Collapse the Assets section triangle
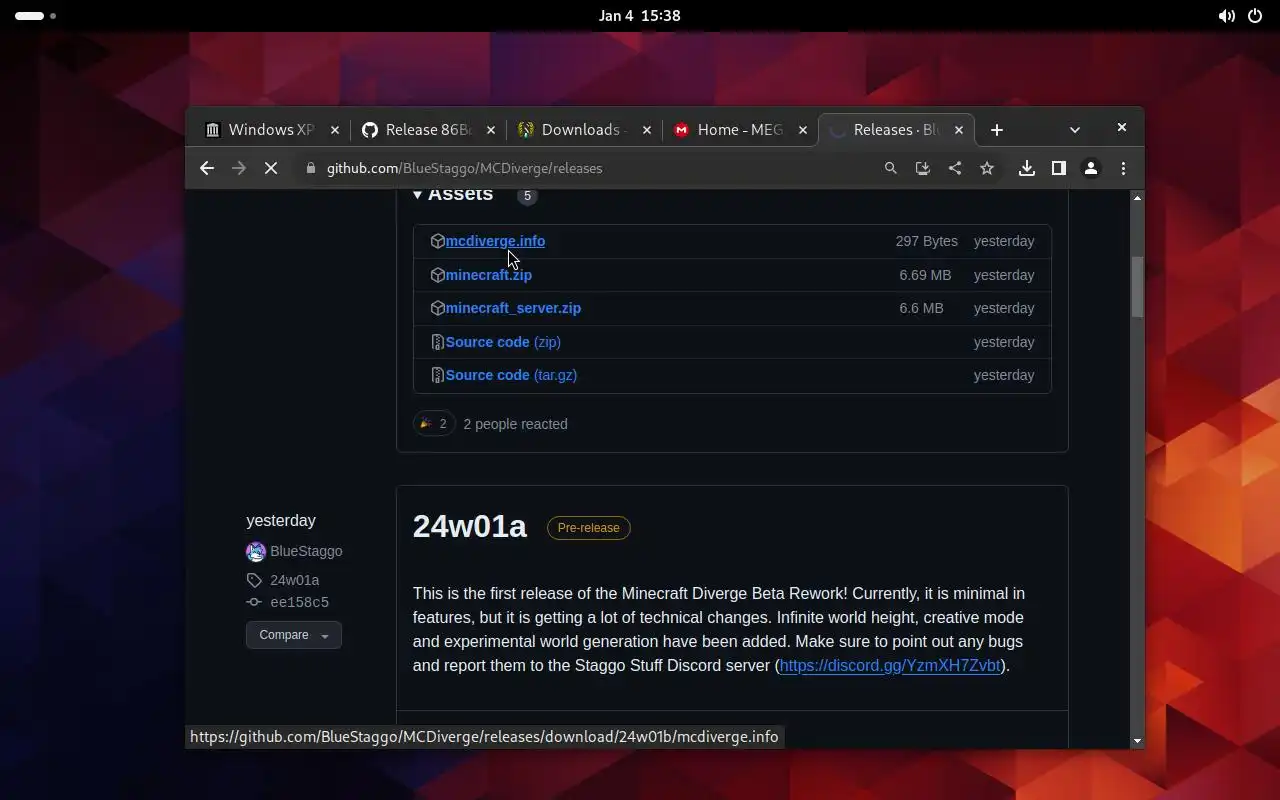The height and width of the screenshot is (800, 1280). pyautogui.click(x=418, y=194)
